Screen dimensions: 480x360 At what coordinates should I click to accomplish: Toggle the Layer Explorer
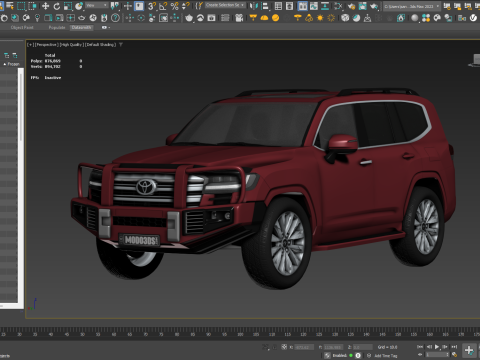click(x=290, y=6)
